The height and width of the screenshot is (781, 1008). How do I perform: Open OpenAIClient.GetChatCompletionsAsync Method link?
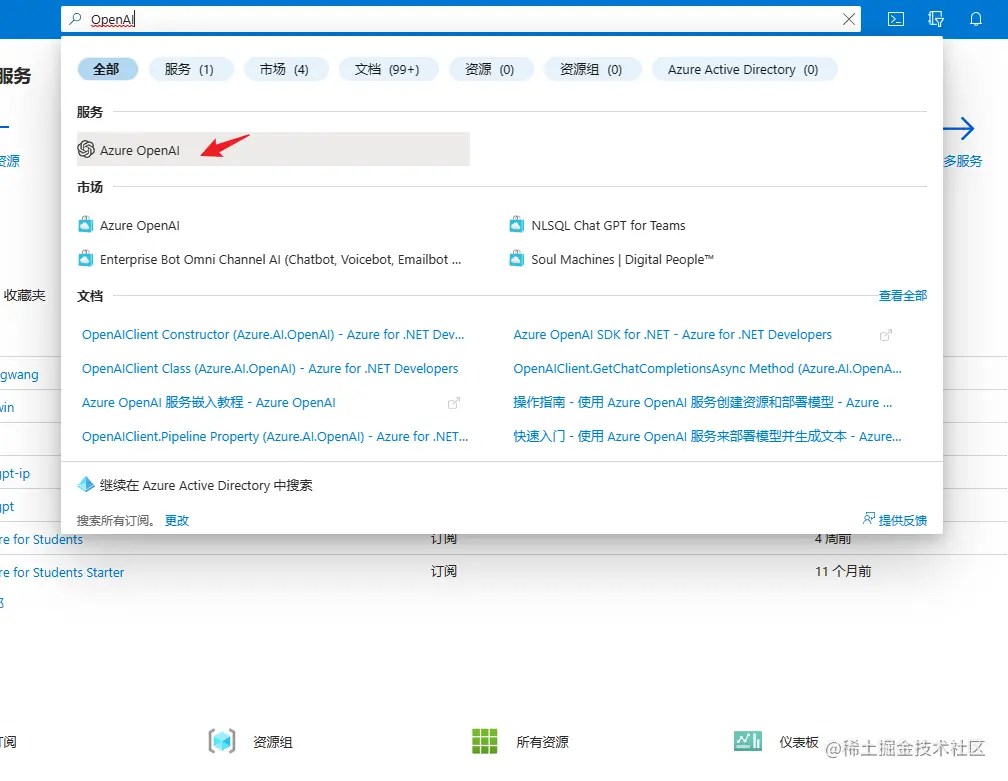tap(707, 369)
